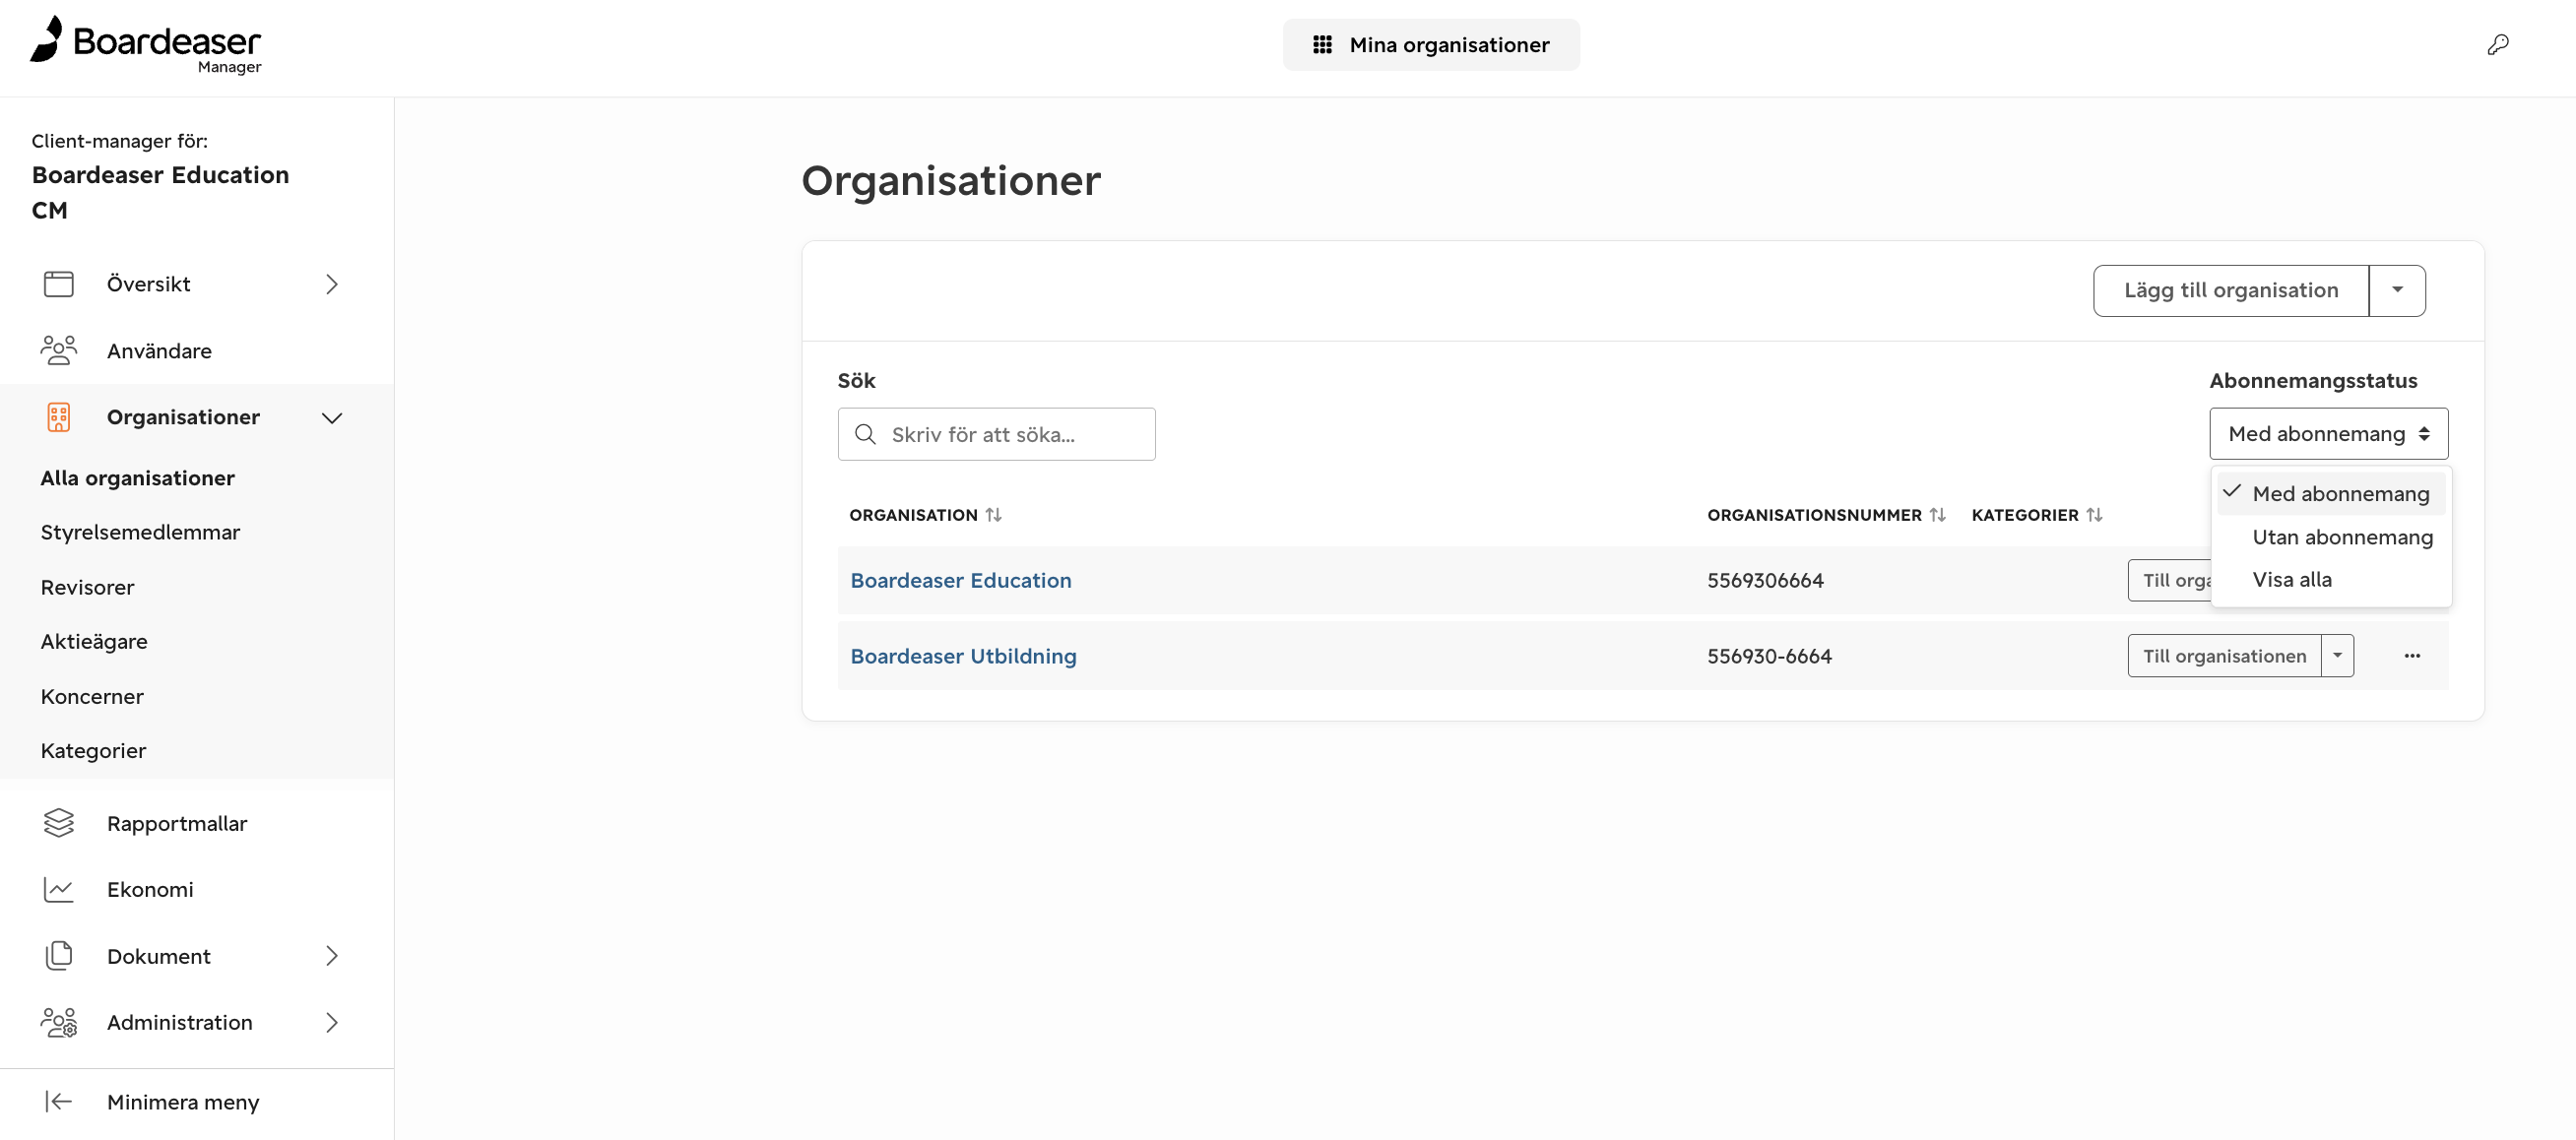
Task: Click the magnifier icon in search field
Action: pos(865,434)
